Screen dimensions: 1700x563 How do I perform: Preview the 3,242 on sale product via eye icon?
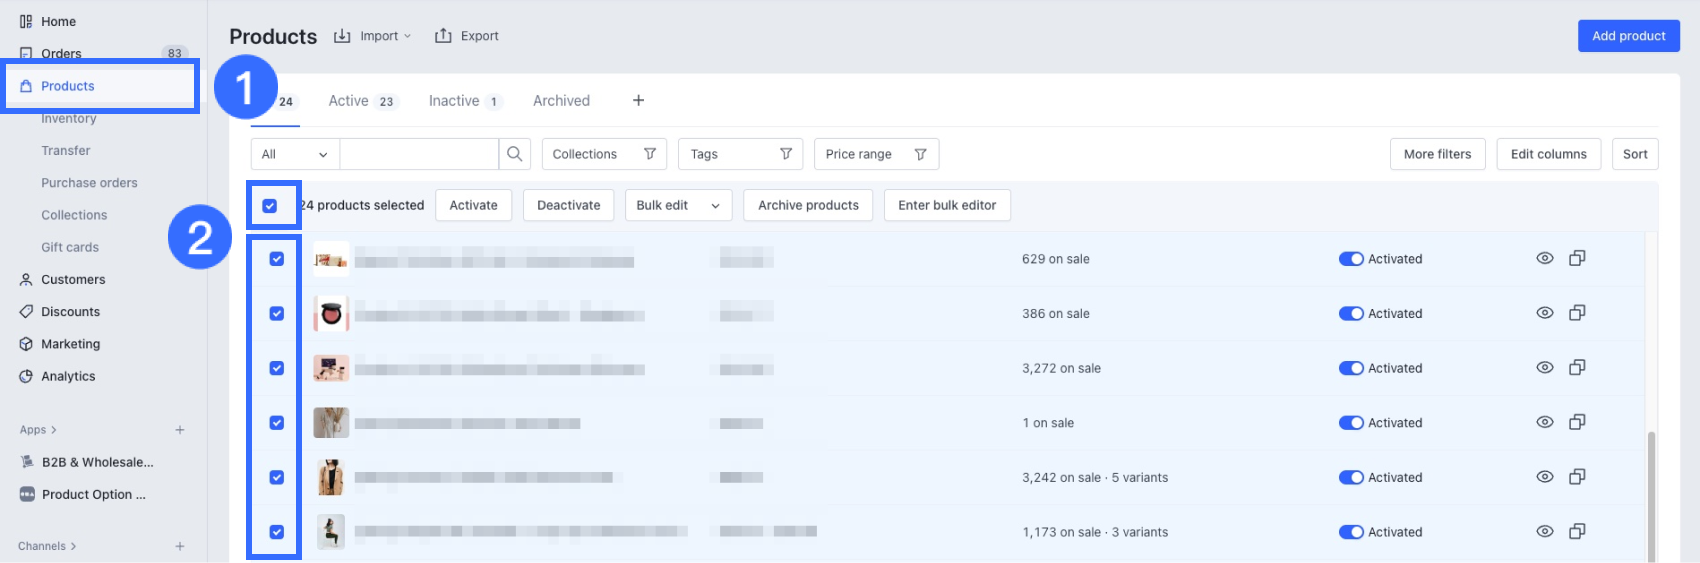click(1544, 477)
